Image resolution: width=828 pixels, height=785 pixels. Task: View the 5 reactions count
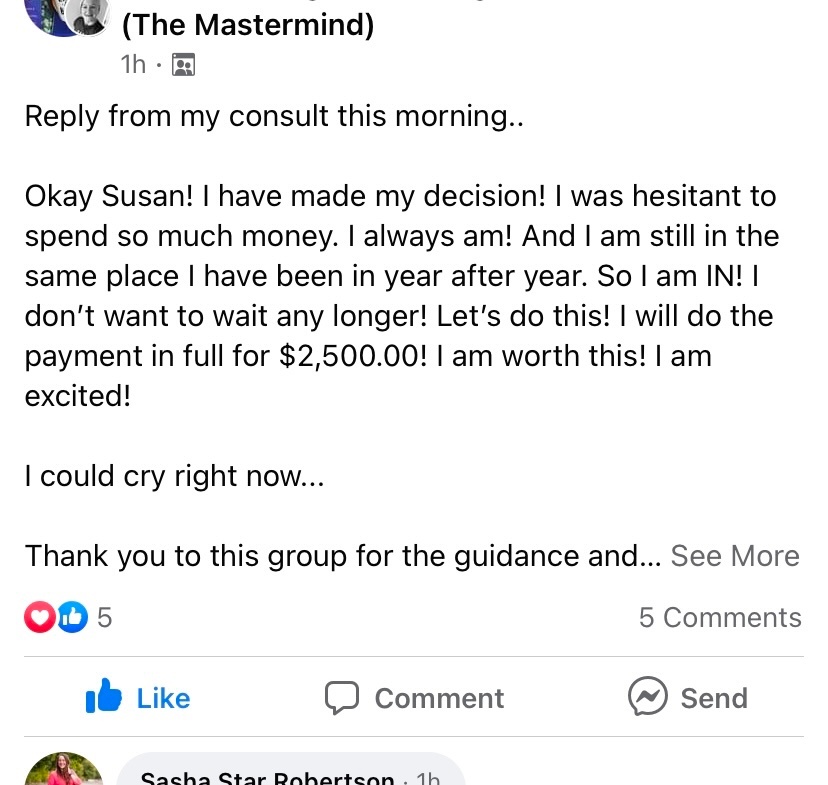(x=105, y=617)
